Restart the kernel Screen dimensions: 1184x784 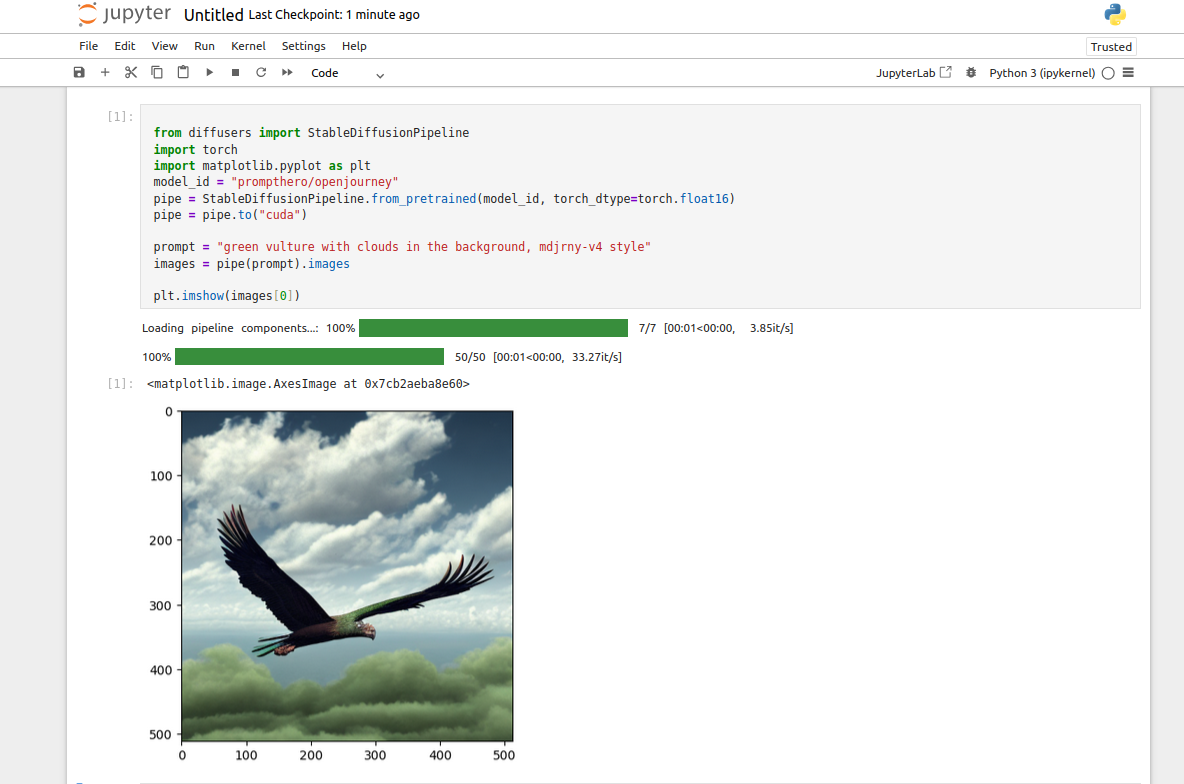[261, 73]
